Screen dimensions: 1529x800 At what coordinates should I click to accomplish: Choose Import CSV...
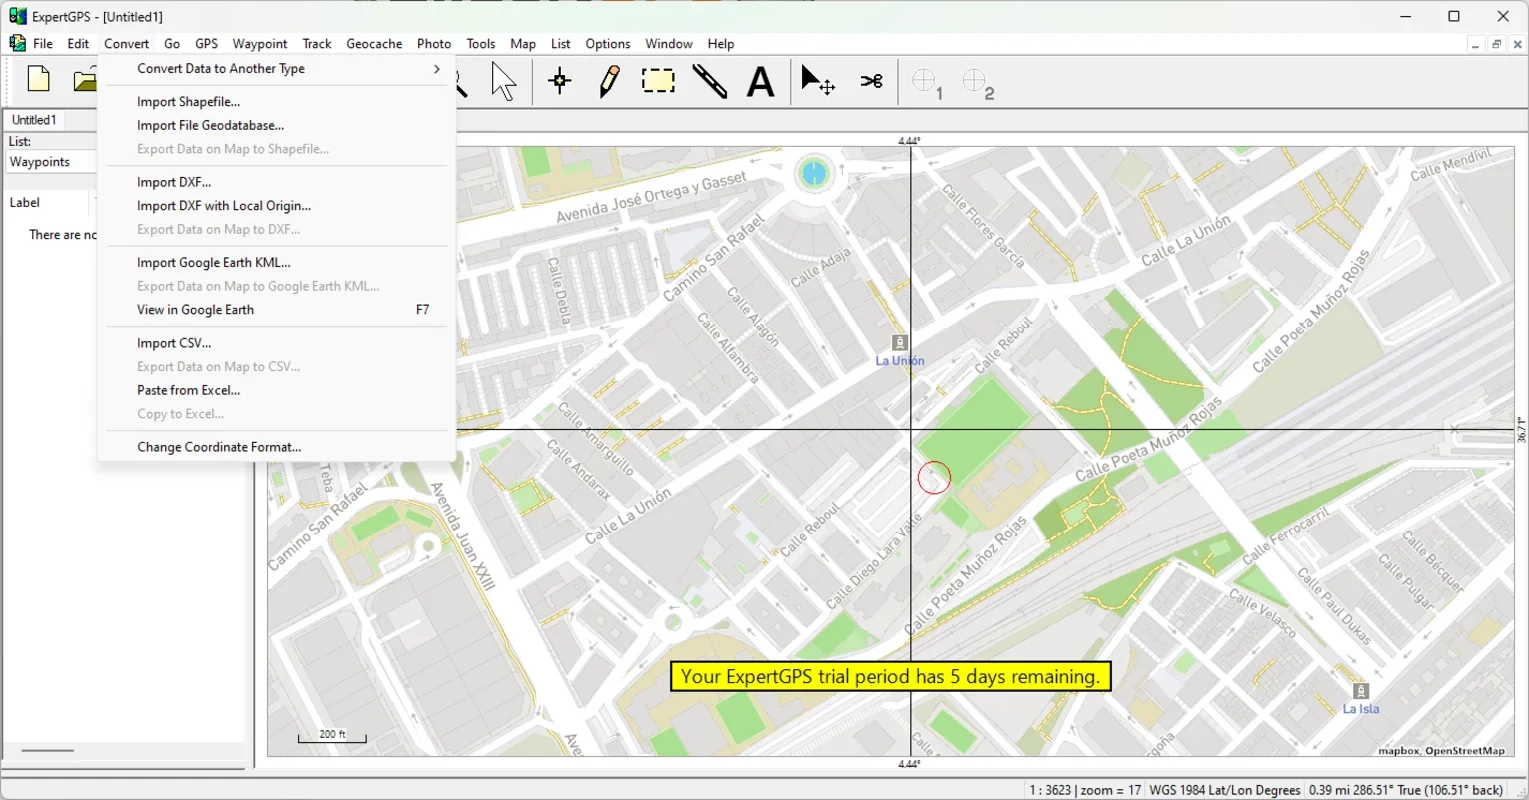tap(277, 343)
